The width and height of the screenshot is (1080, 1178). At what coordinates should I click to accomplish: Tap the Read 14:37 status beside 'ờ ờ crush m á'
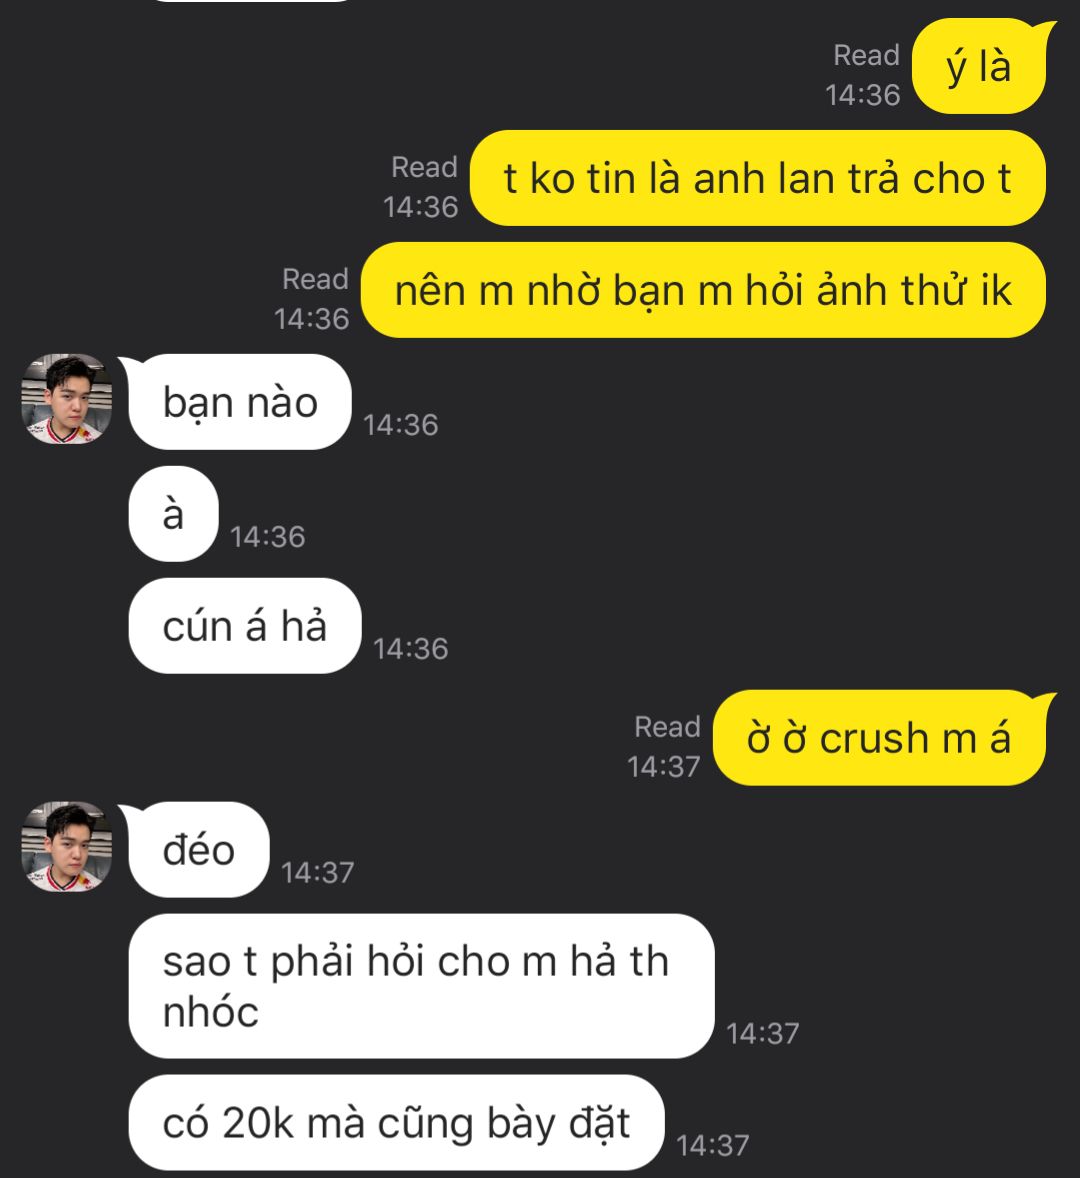click(x=665, y=747)
